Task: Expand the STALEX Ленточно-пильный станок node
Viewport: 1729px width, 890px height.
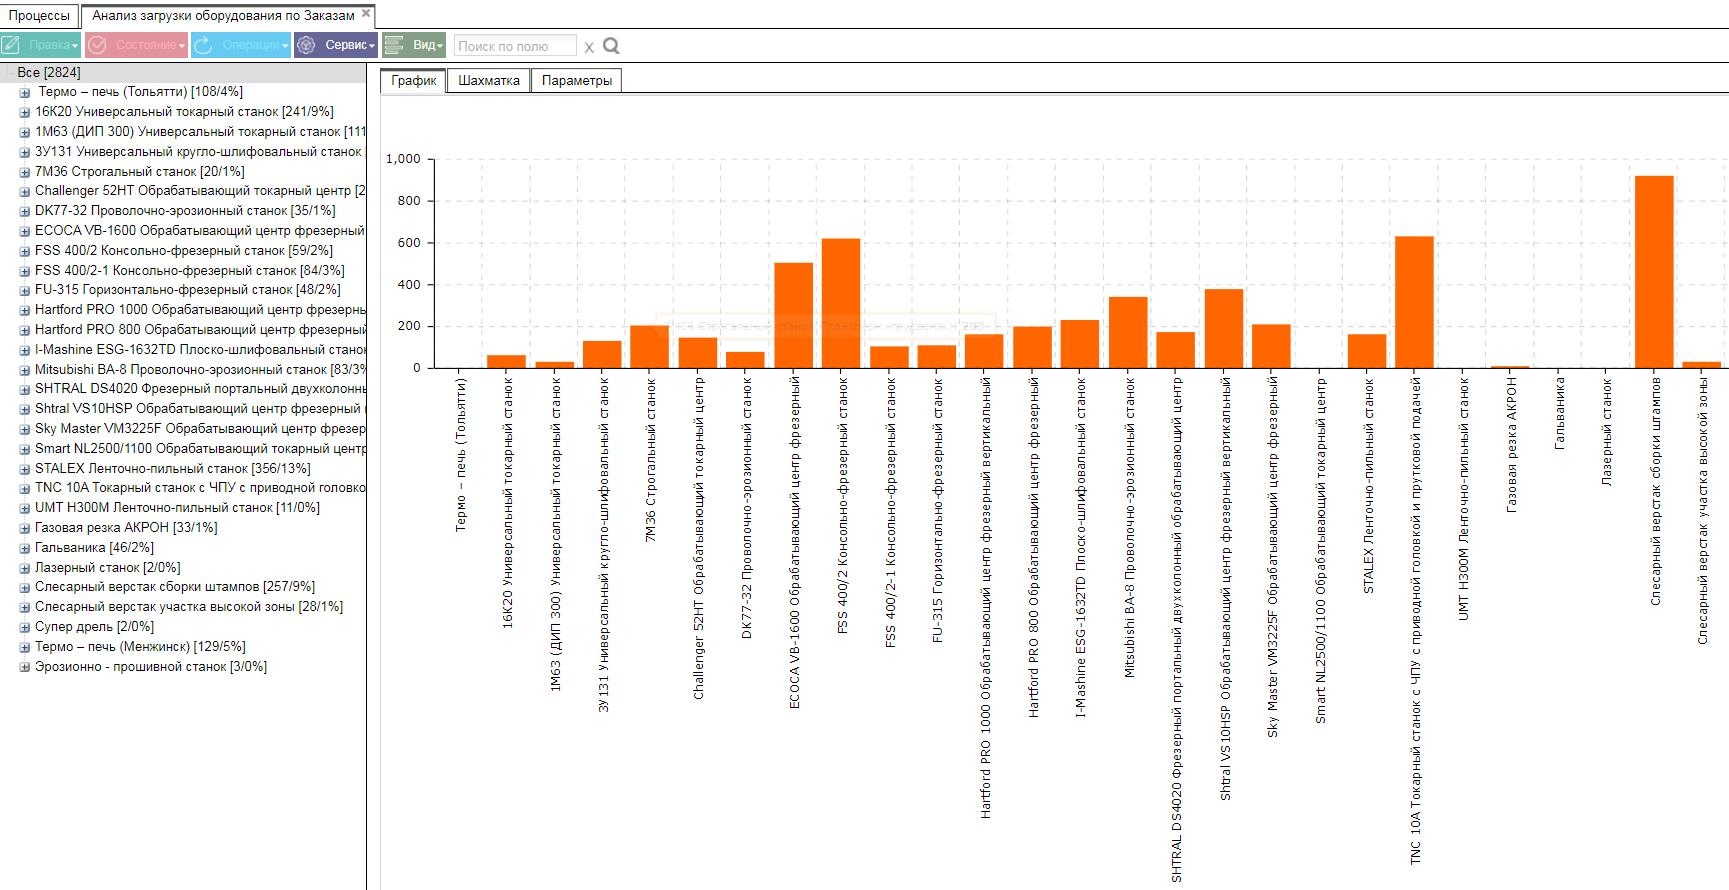Action: pos(25,469)
